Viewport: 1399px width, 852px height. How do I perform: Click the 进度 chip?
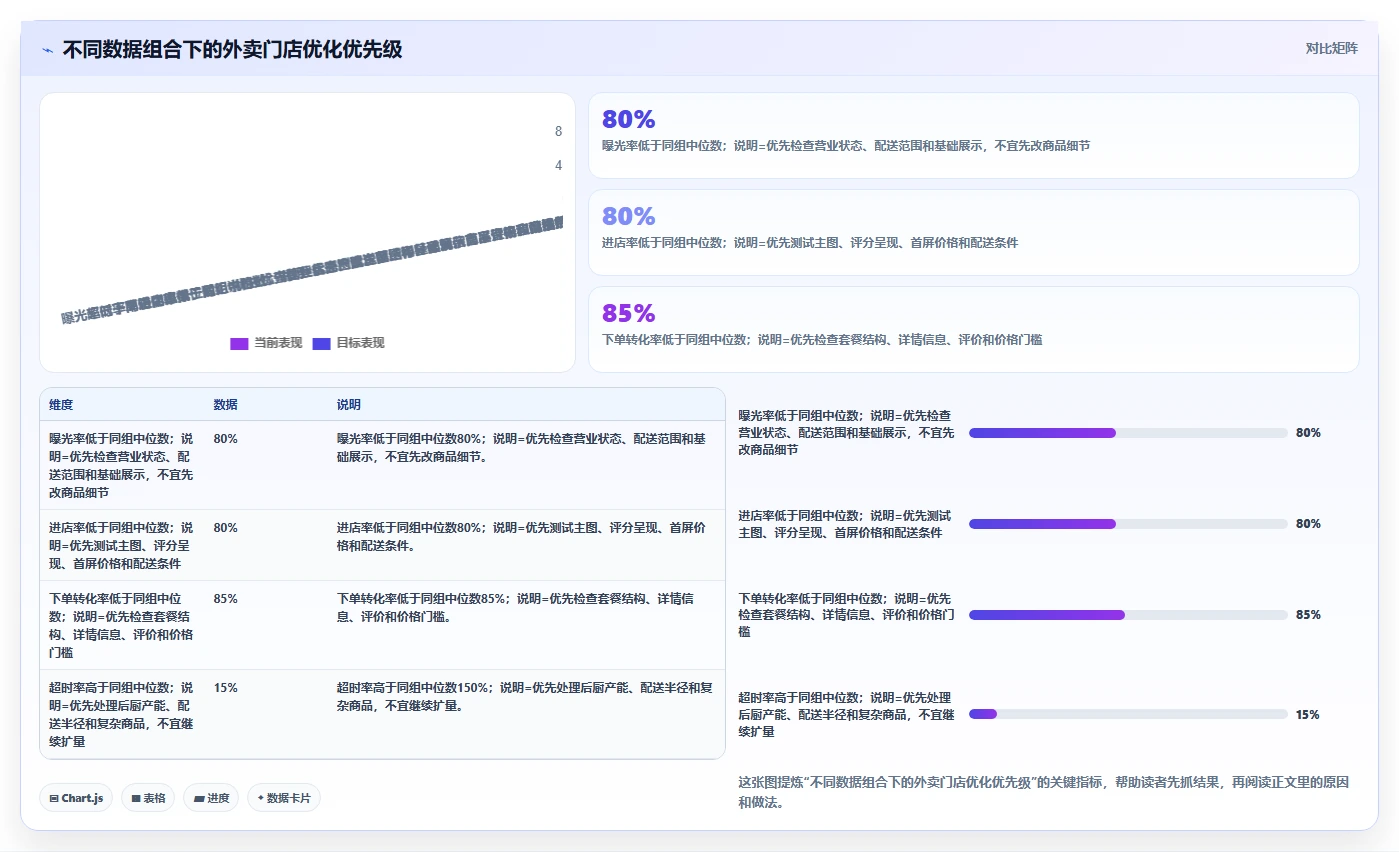(x=211, y=798)
